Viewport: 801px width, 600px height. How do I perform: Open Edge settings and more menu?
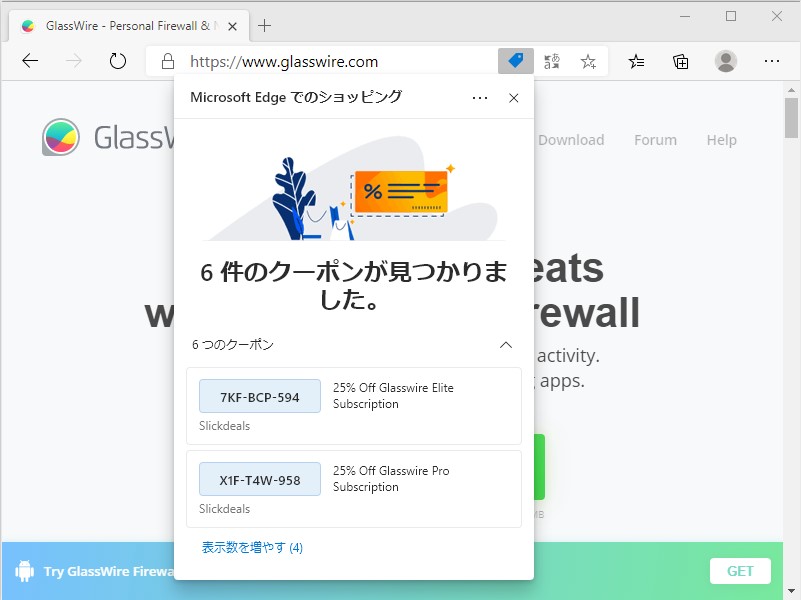[x=772, y=61]
